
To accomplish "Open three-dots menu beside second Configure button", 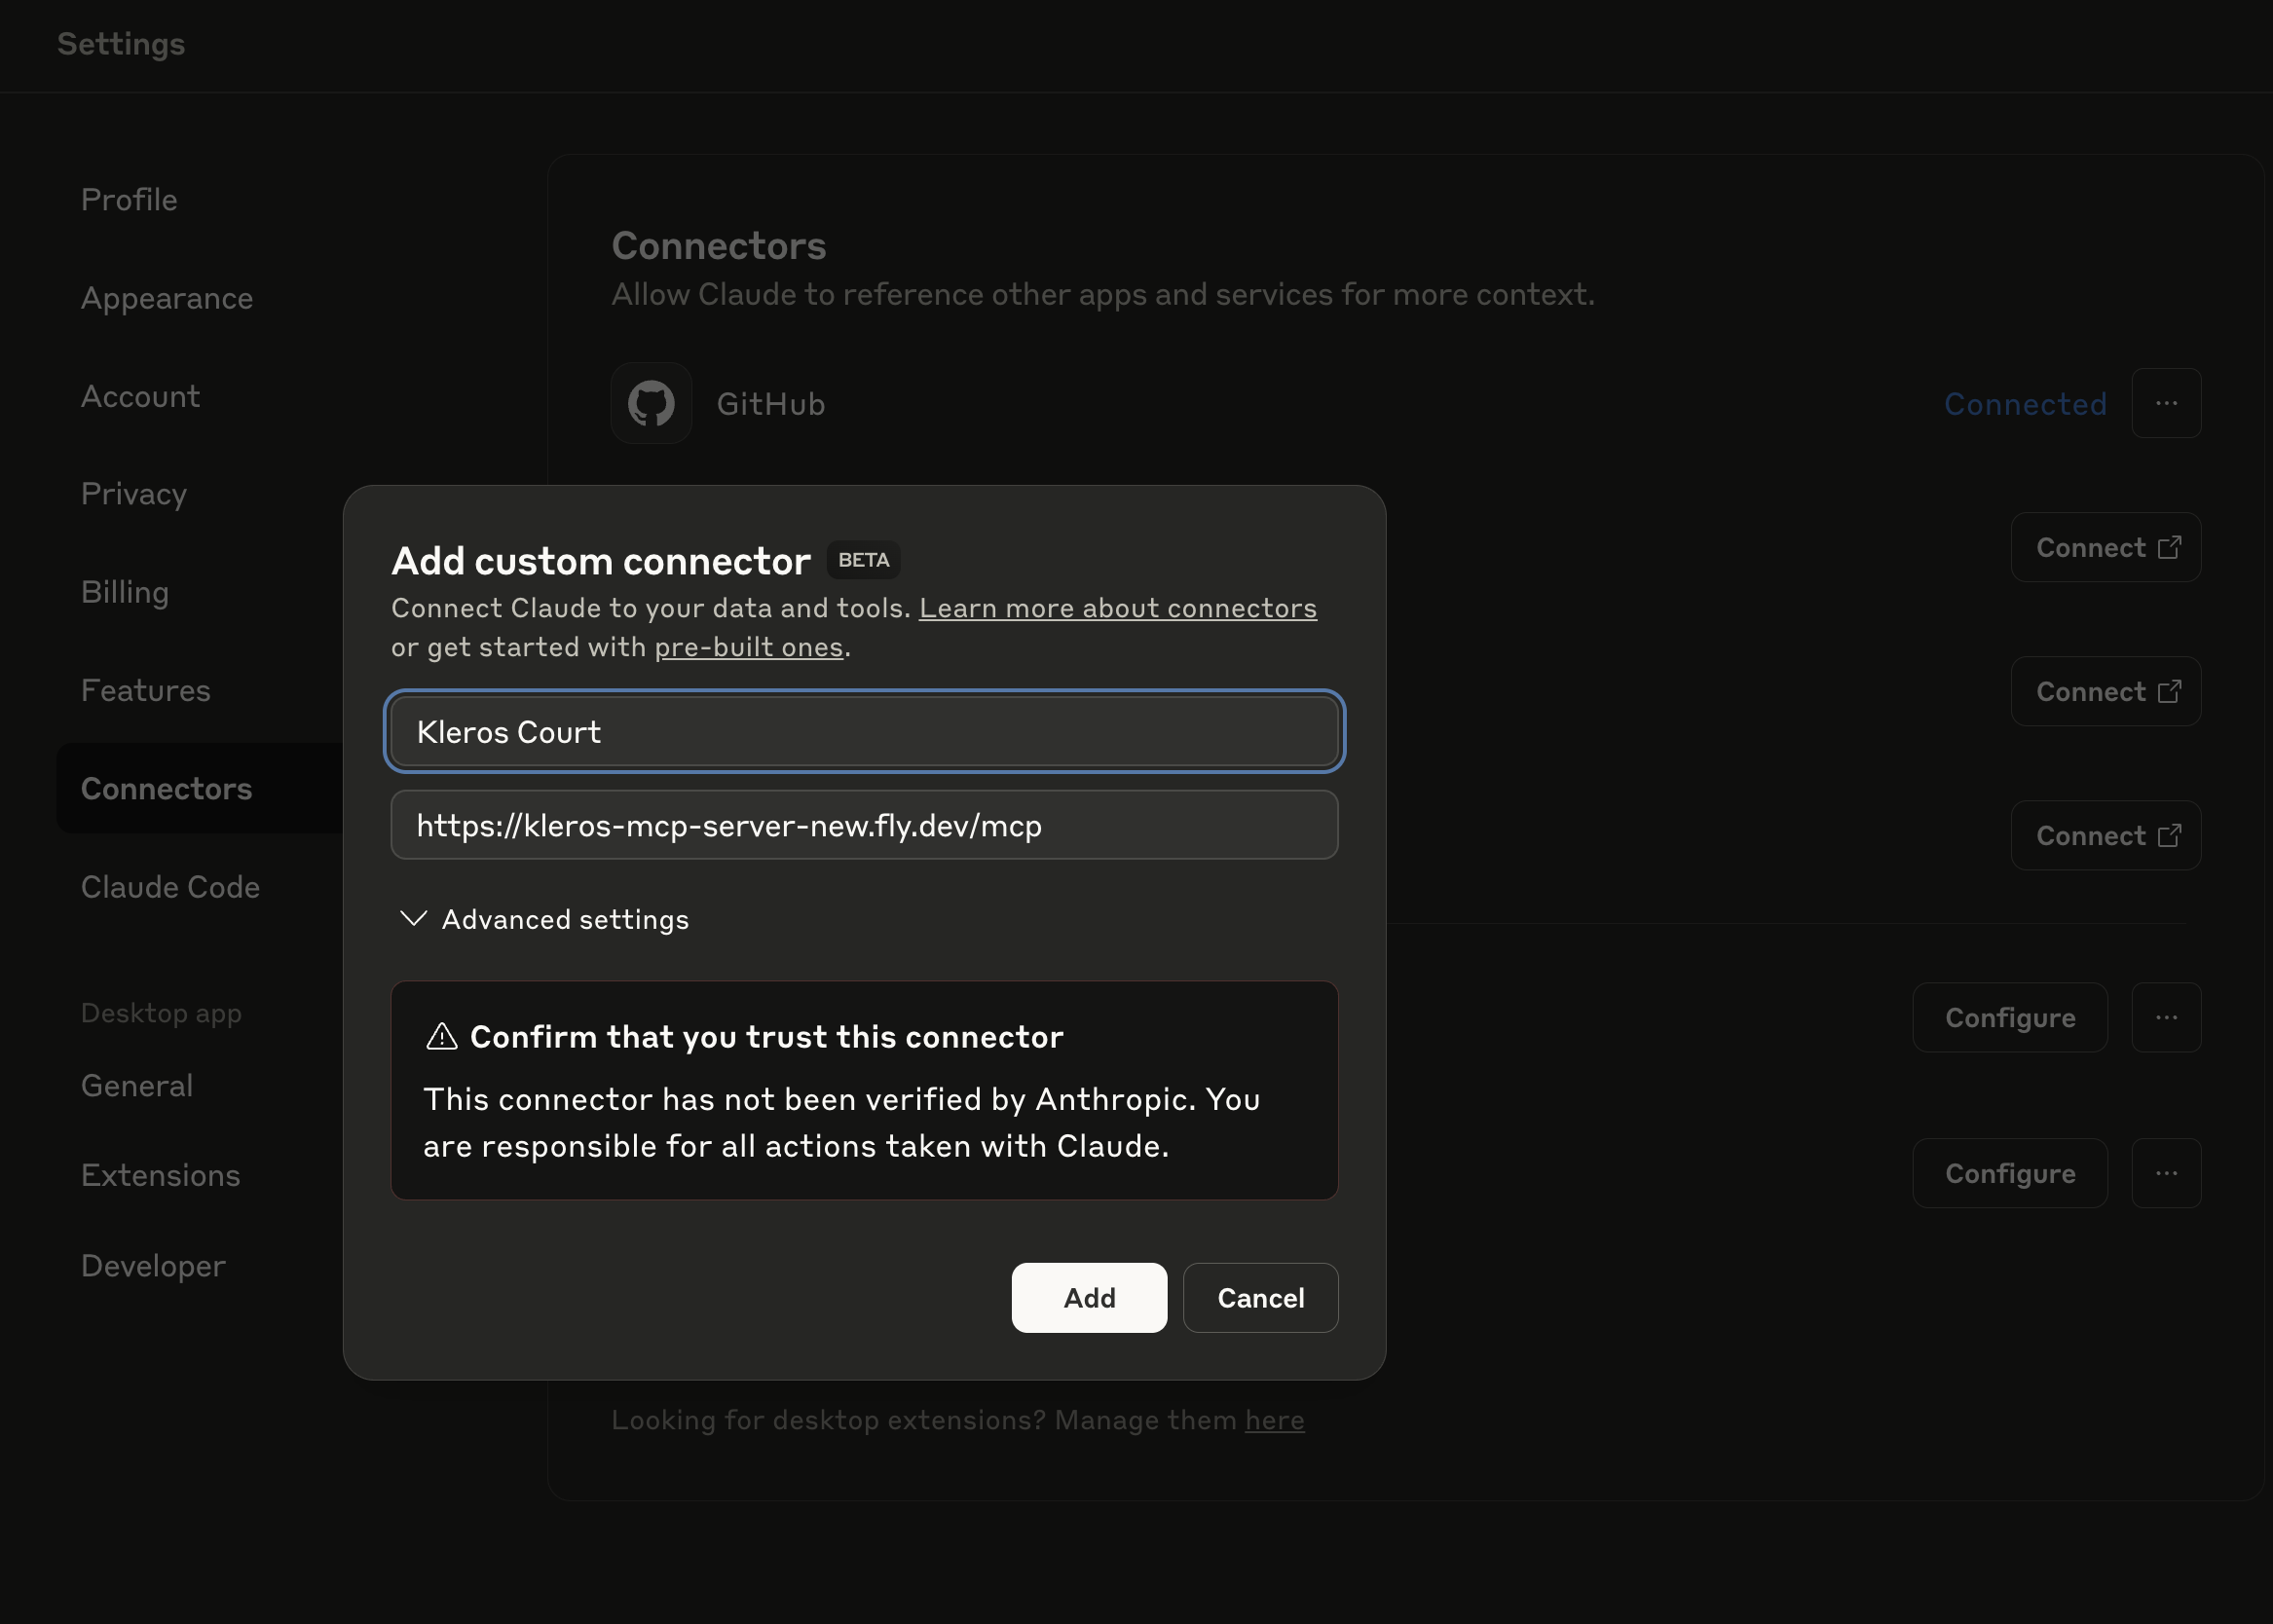I will (2166, 1173).
